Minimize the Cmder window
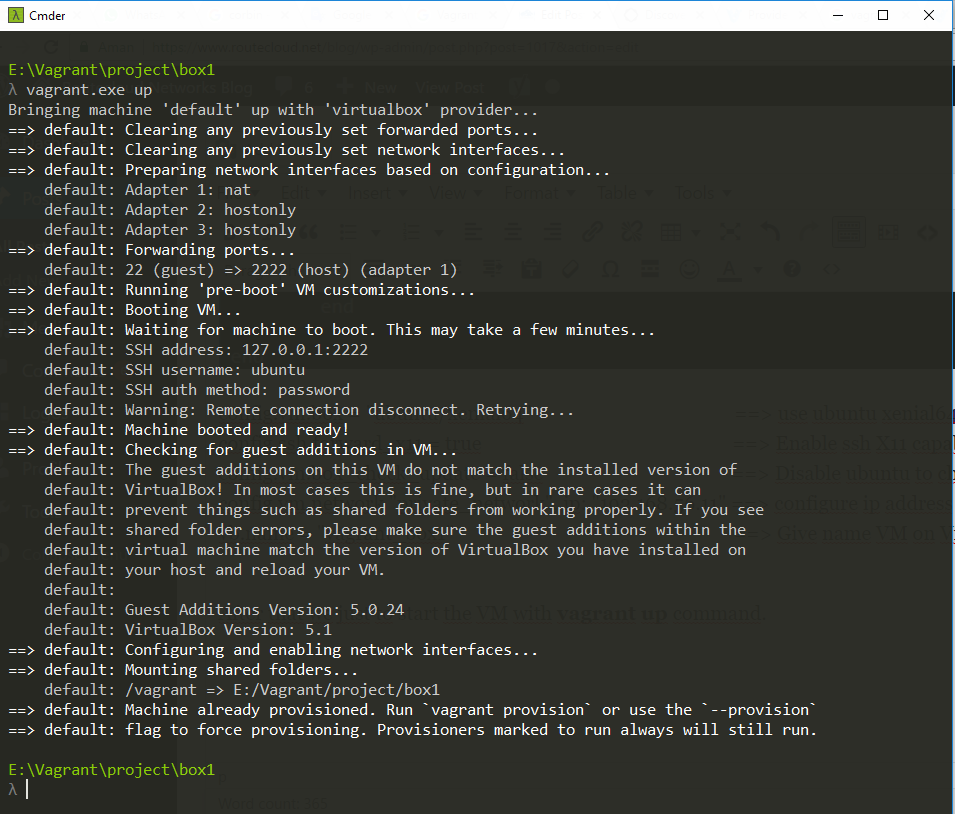Image resolution: width=955 pixels, height=814 pixels. point(838,15)
